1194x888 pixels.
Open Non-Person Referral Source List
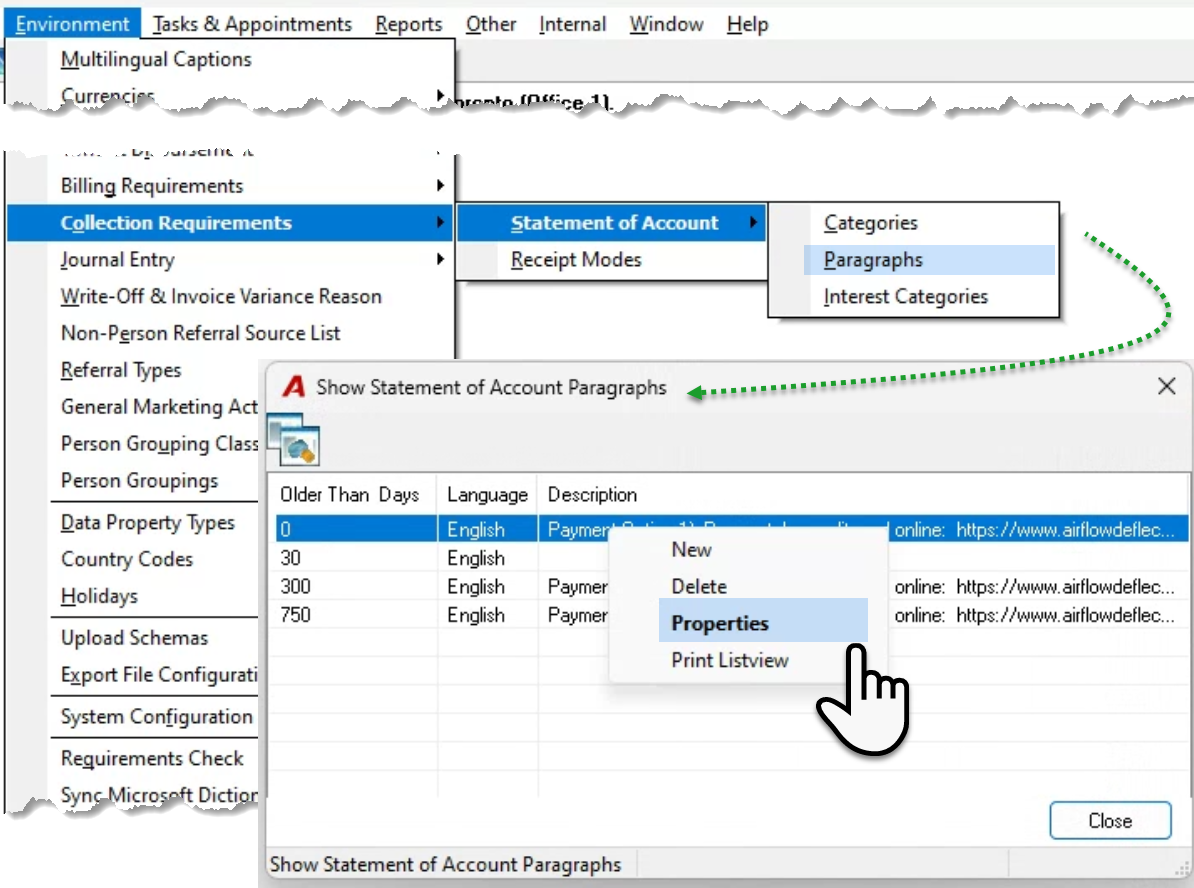tap(231, 333)
